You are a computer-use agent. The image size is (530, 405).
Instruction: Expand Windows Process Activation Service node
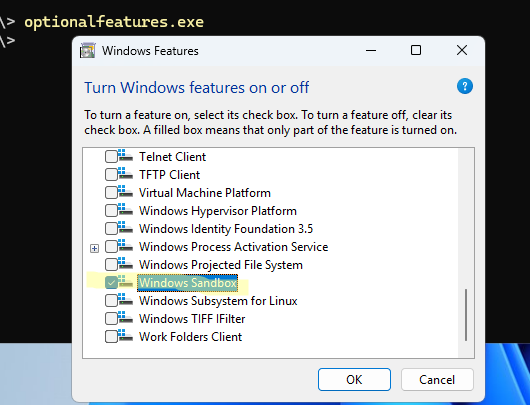(x=94, y=249)
